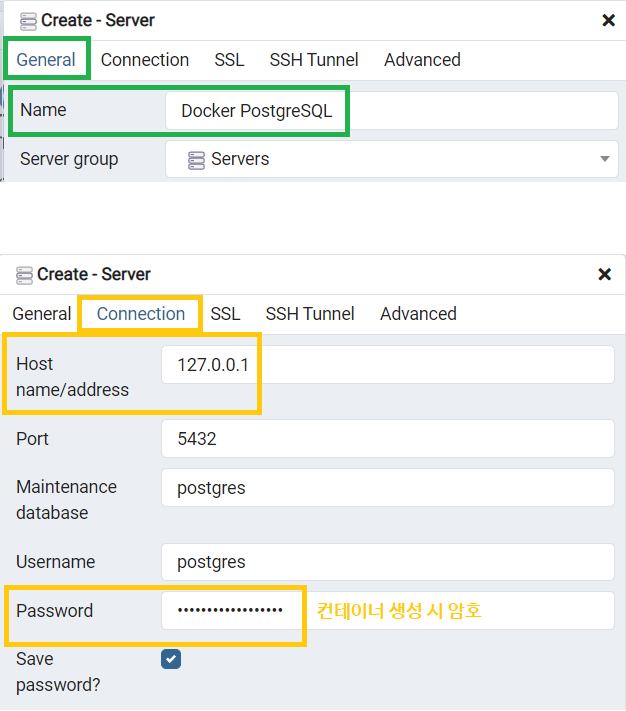Click the Password label
Image resolution: width=626 pixels, height=711 pixels.
pyautogui.click(x=54, y=611)
